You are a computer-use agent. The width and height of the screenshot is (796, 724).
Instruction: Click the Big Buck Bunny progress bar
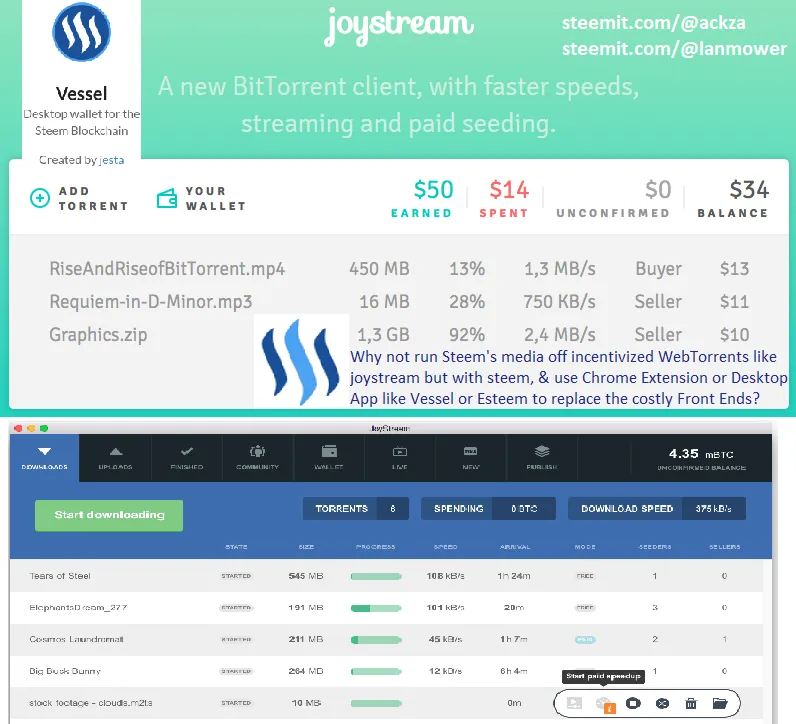[x=376, y=672]
